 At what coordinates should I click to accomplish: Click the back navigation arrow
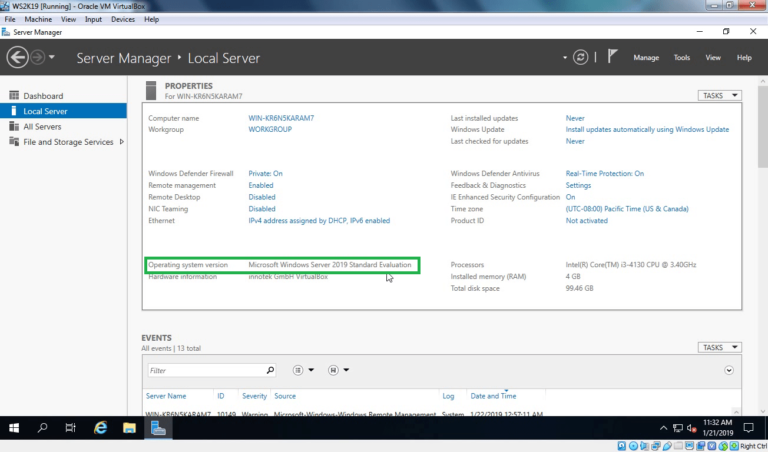(x=16, y=58)
